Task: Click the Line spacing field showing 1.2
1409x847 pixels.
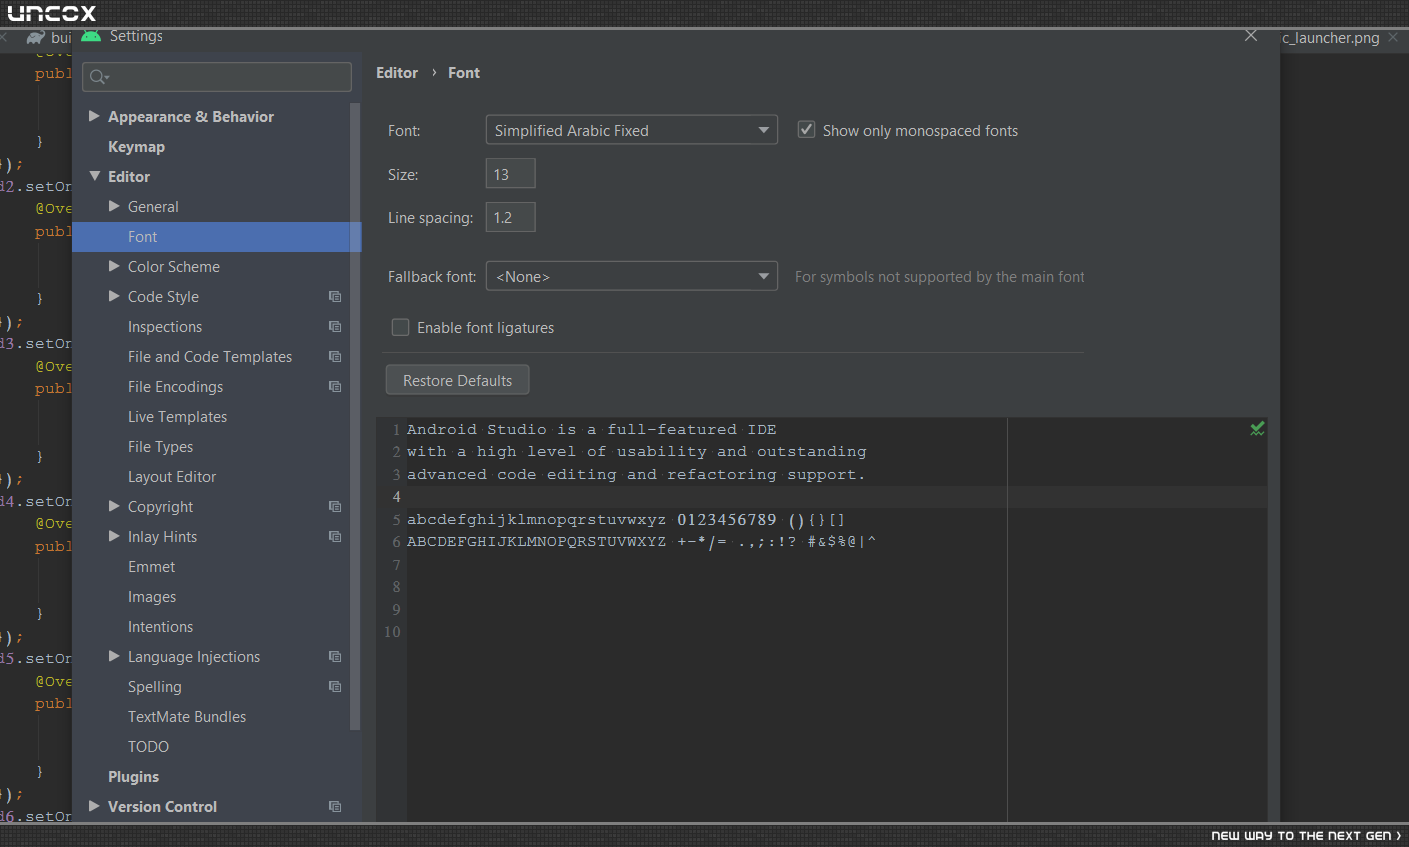Action: tap(511, 217)
